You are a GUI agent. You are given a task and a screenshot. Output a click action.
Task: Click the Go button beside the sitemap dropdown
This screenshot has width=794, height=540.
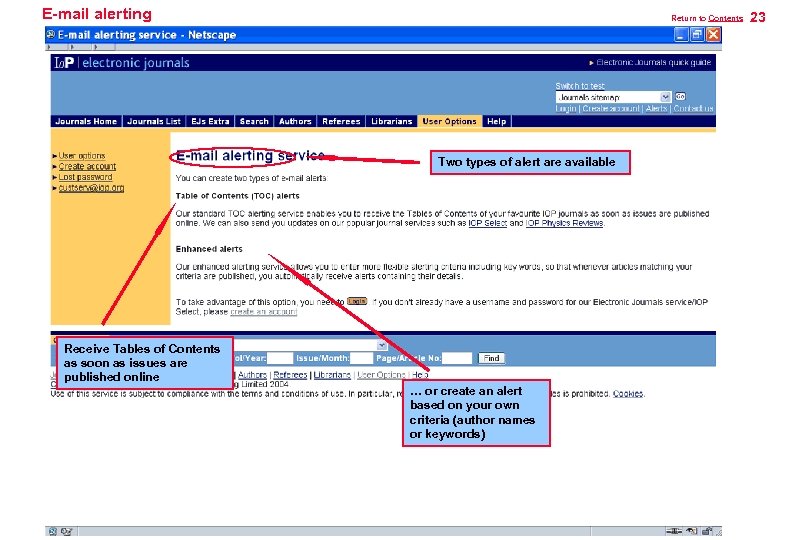pyautogui.click(x=680, y=96)
